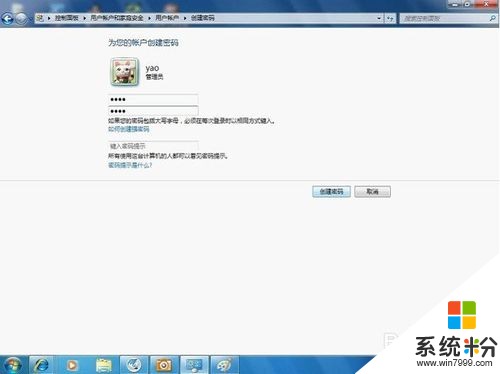Open the Windows Explorer folder icon
The width and height of the screenshot is (500, 374).
pyautogui.click(x=104, y=366)
